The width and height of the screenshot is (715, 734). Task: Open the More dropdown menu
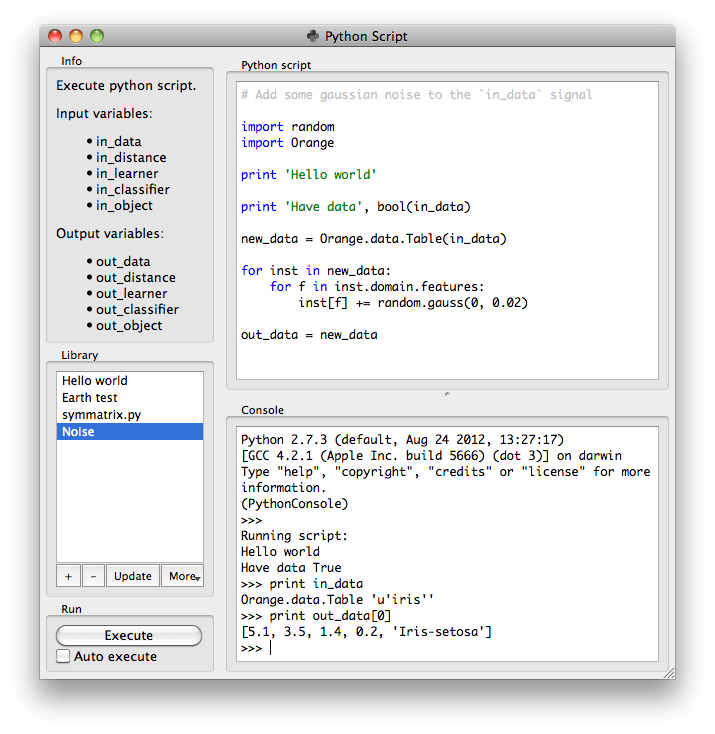tap(183, 576)
